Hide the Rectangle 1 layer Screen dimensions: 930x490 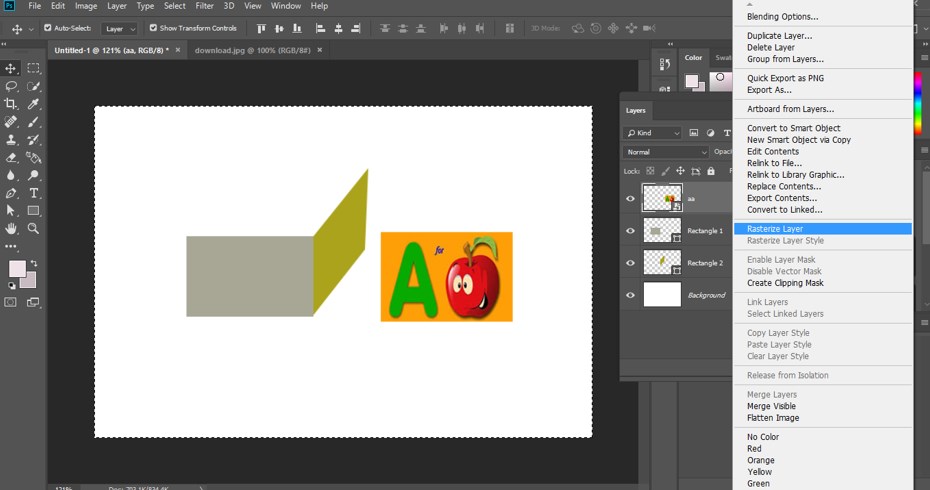coord(630,231)
